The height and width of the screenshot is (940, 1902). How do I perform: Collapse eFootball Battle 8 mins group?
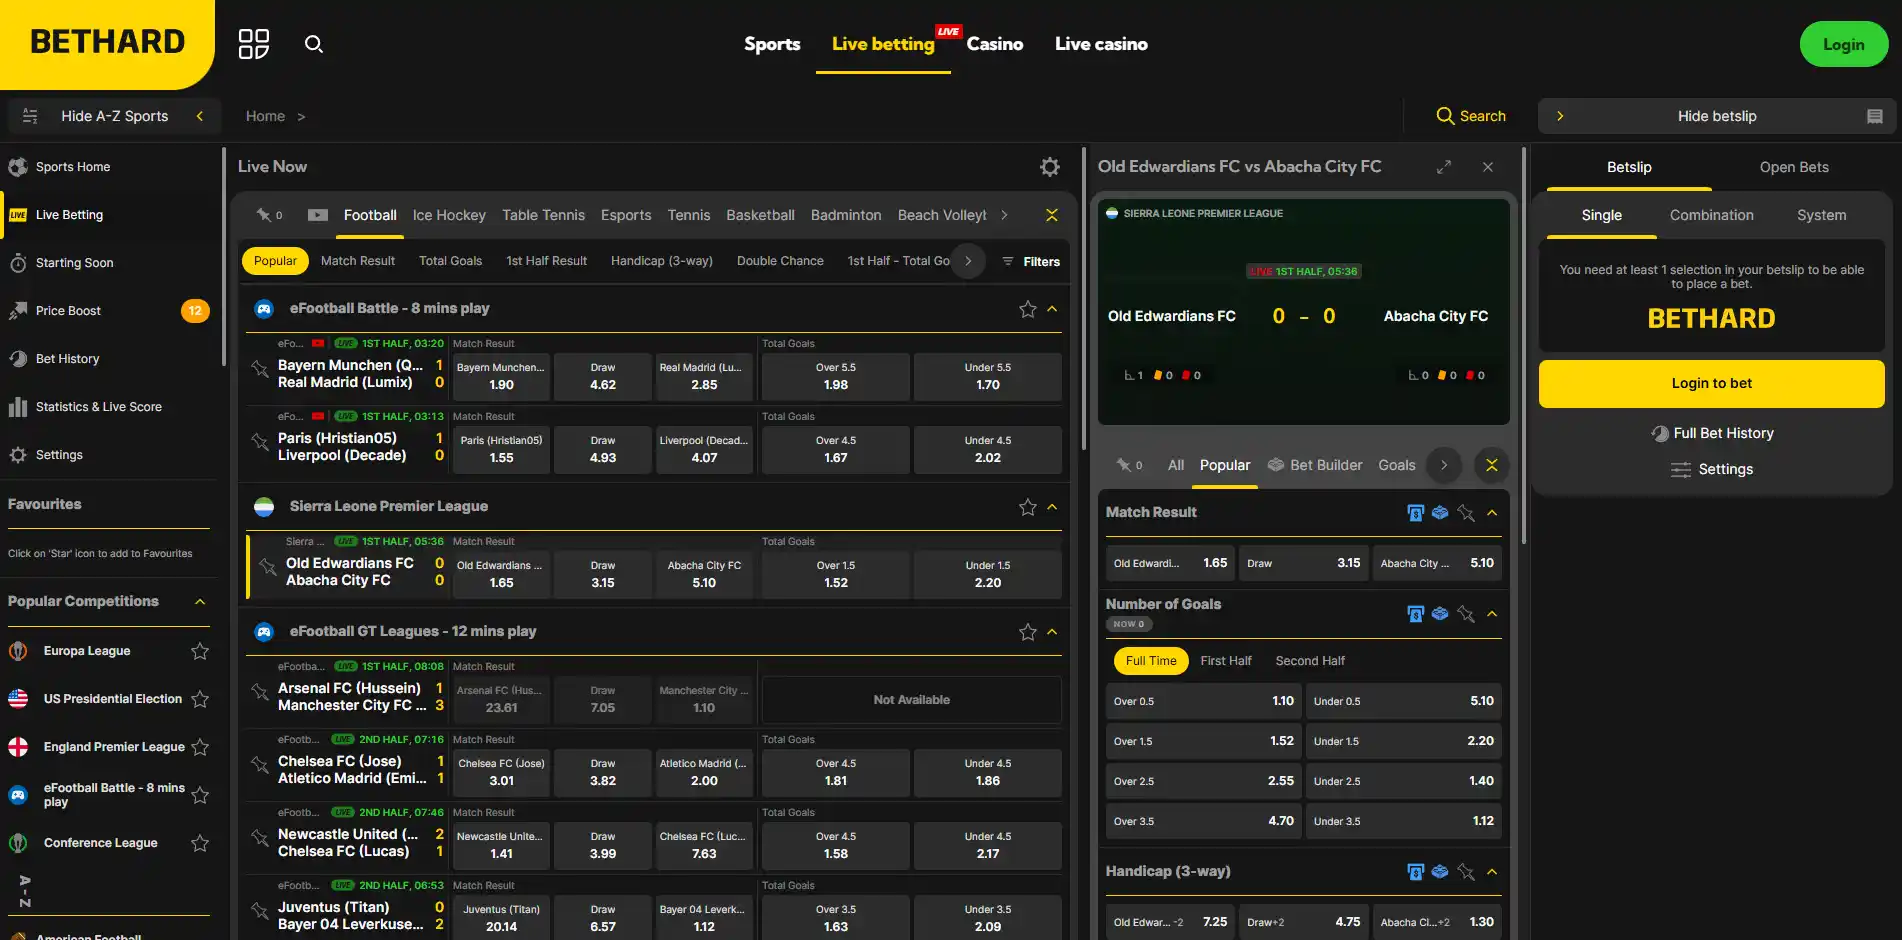click(1052, 309)
